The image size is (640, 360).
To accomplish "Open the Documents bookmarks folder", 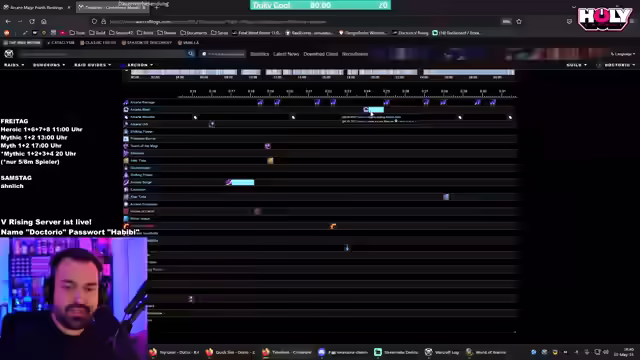I will (x=193, y=33).
